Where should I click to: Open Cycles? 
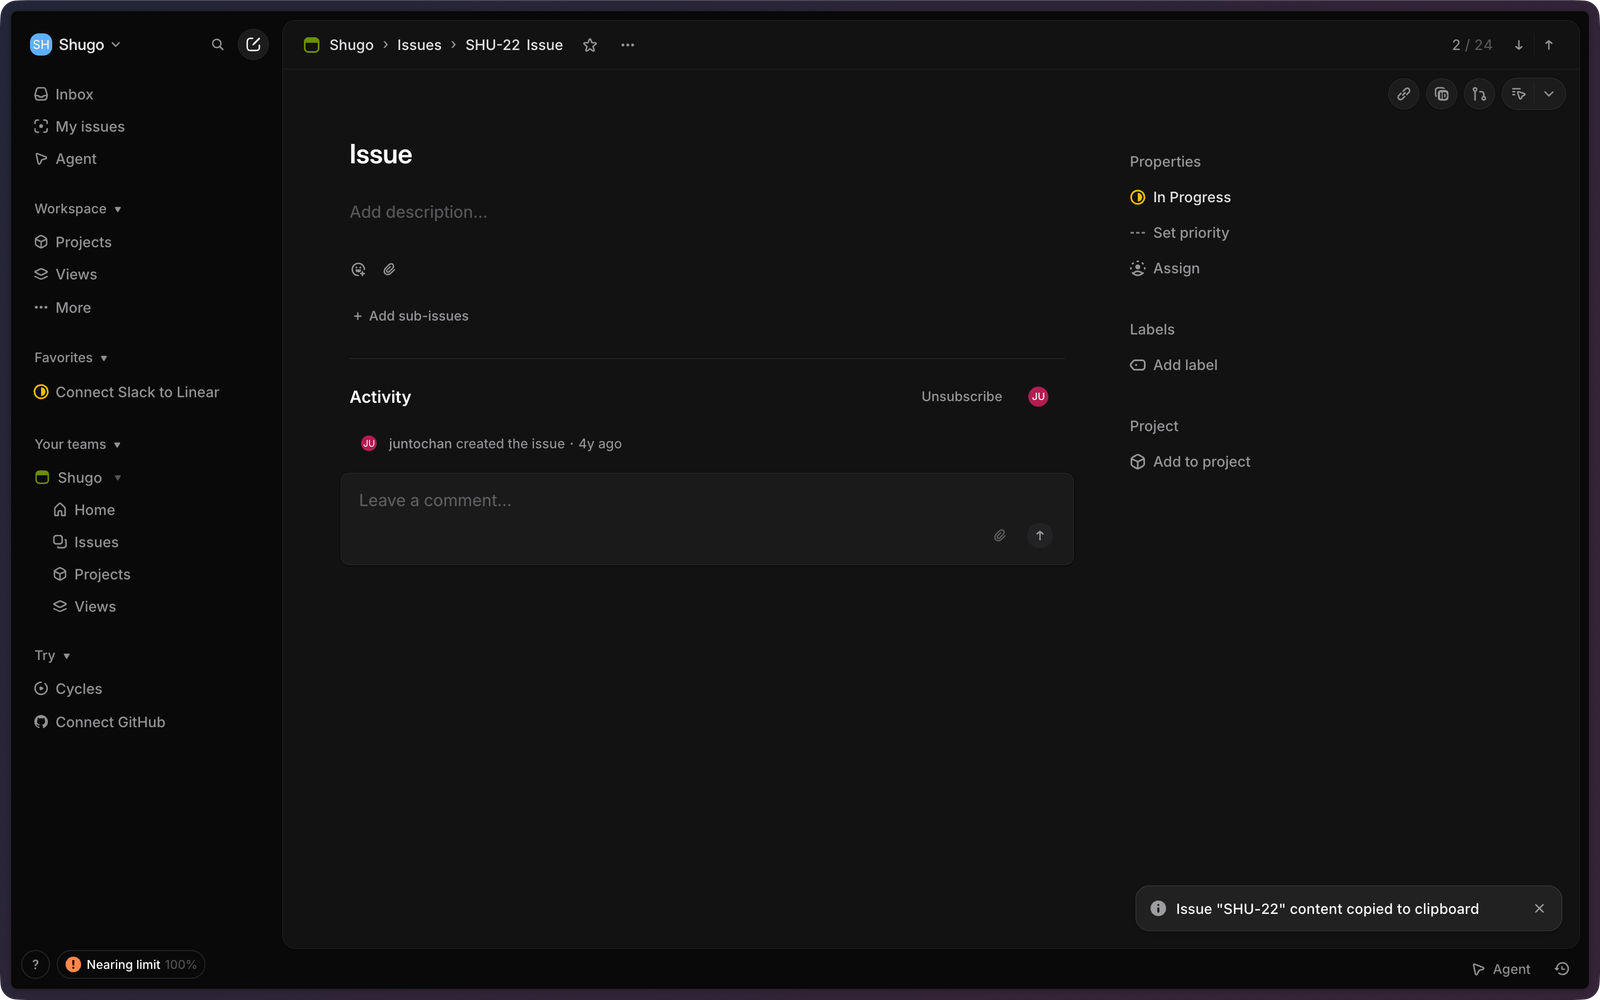(68, 689)
